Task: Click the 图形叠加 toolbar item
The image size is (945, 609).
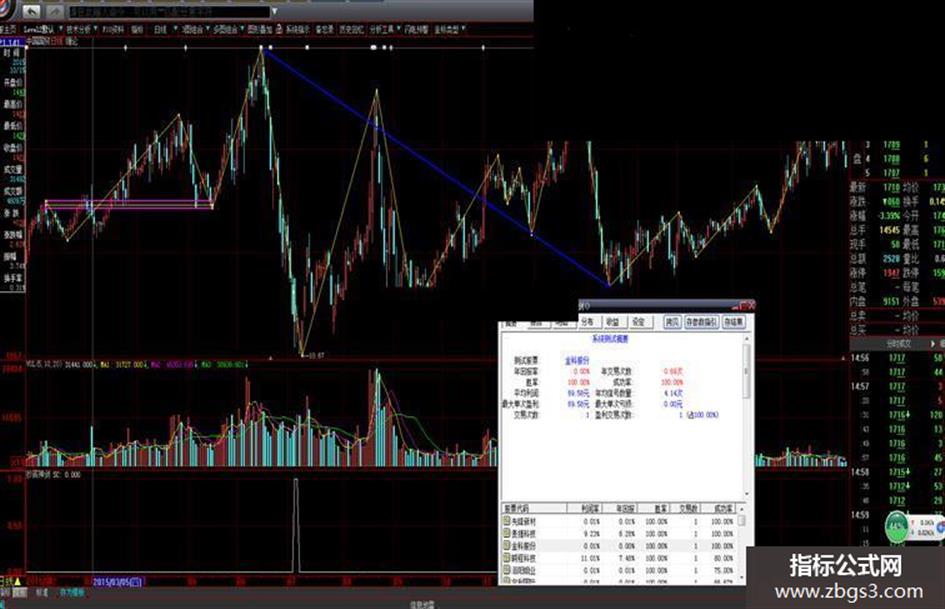Action: pyautogui.click(x=260, y=29)
